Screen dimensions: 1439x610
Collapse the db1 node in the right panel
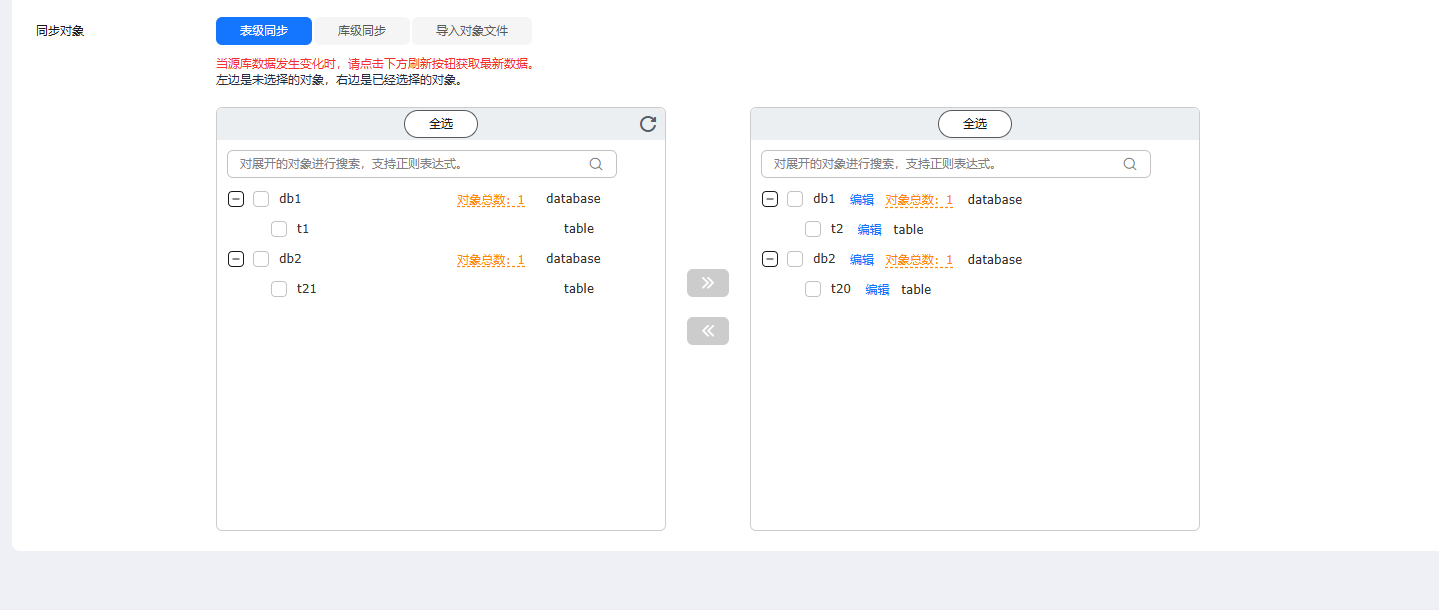[770, 199]
